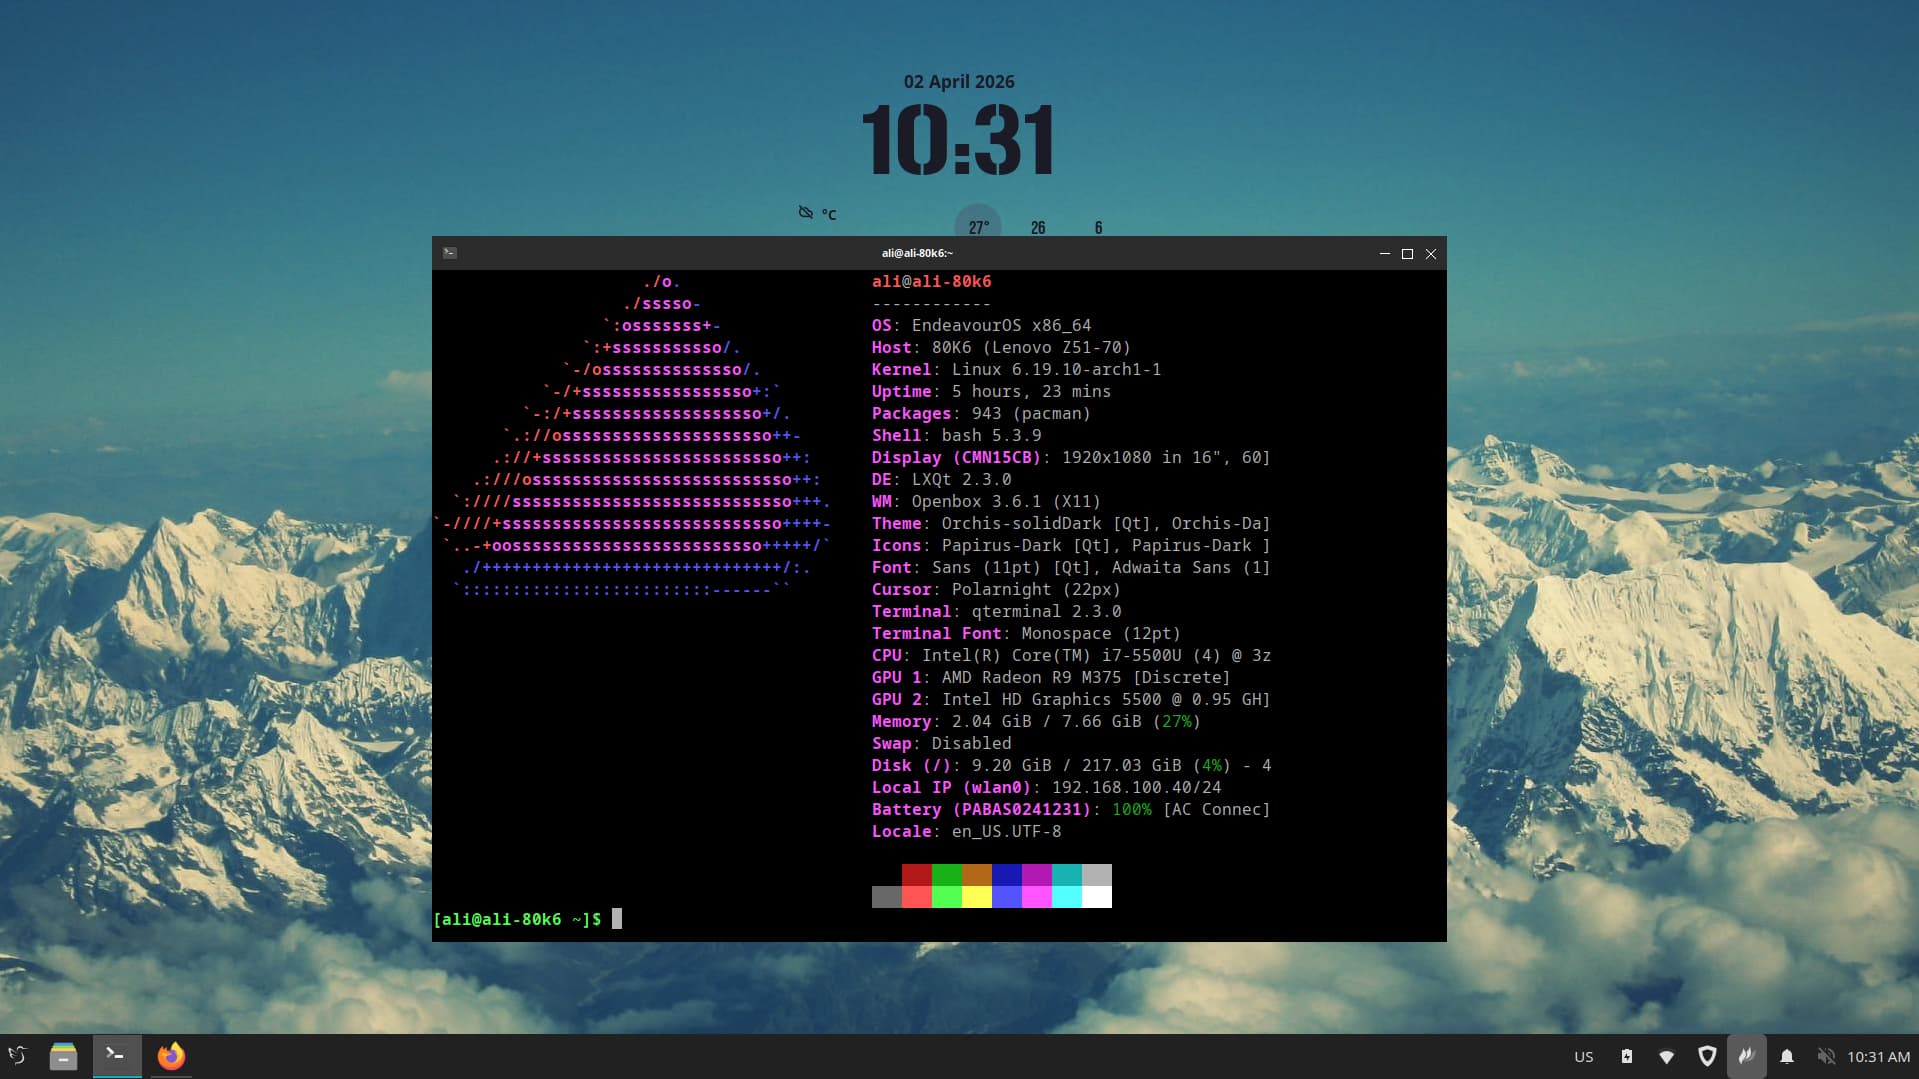The height and width of the screenshot is (1079, 1919).
Task: Launch the file manager from the panel
Action: pyautogui.click(x=63, y=1056)
